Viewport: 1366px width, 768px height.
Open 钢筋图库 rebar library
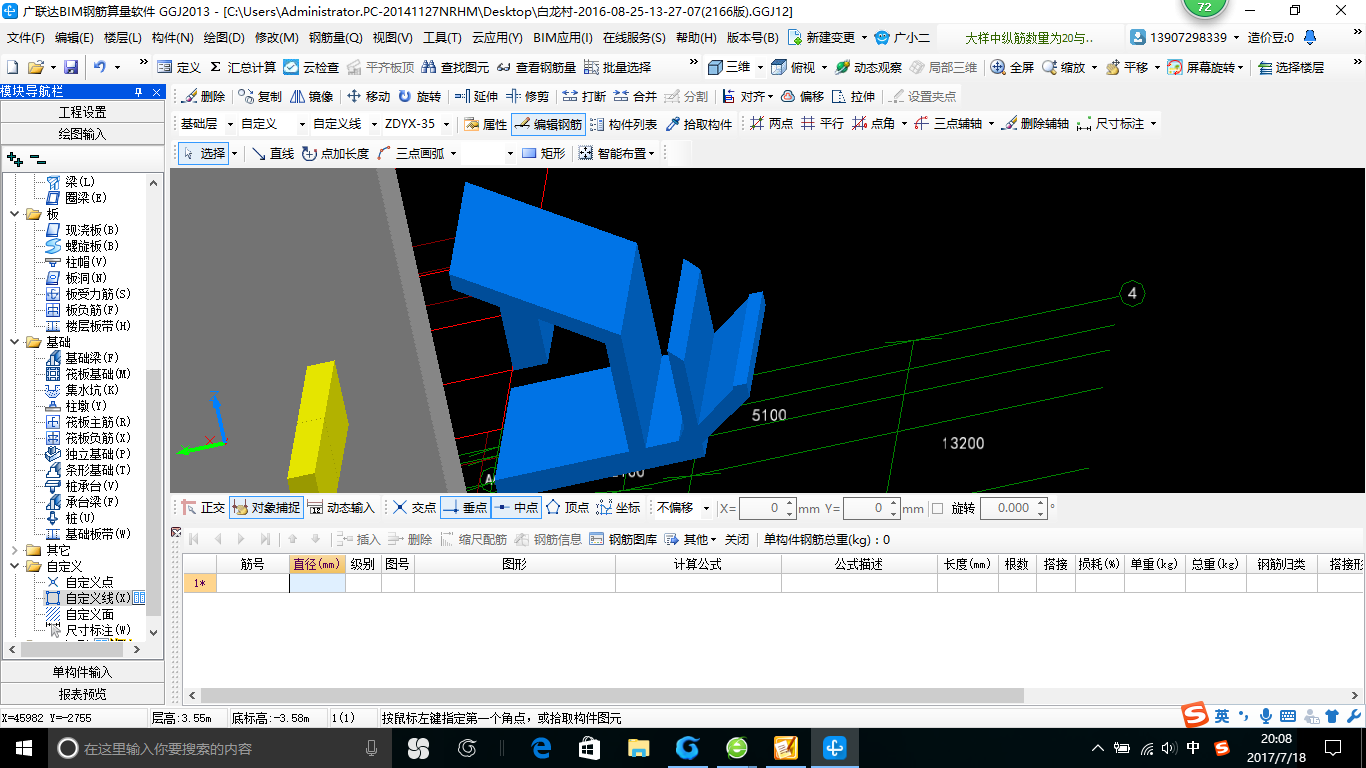click(x=624, y=539)
